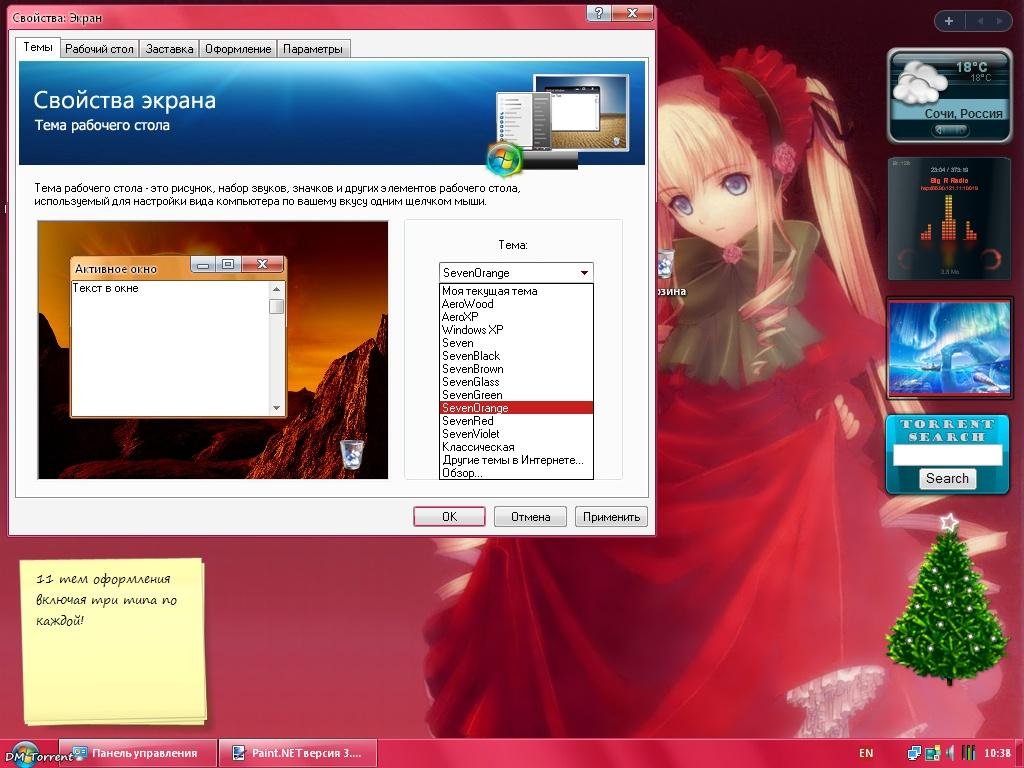Click the weather gadget left arrow

click(940, 131)
